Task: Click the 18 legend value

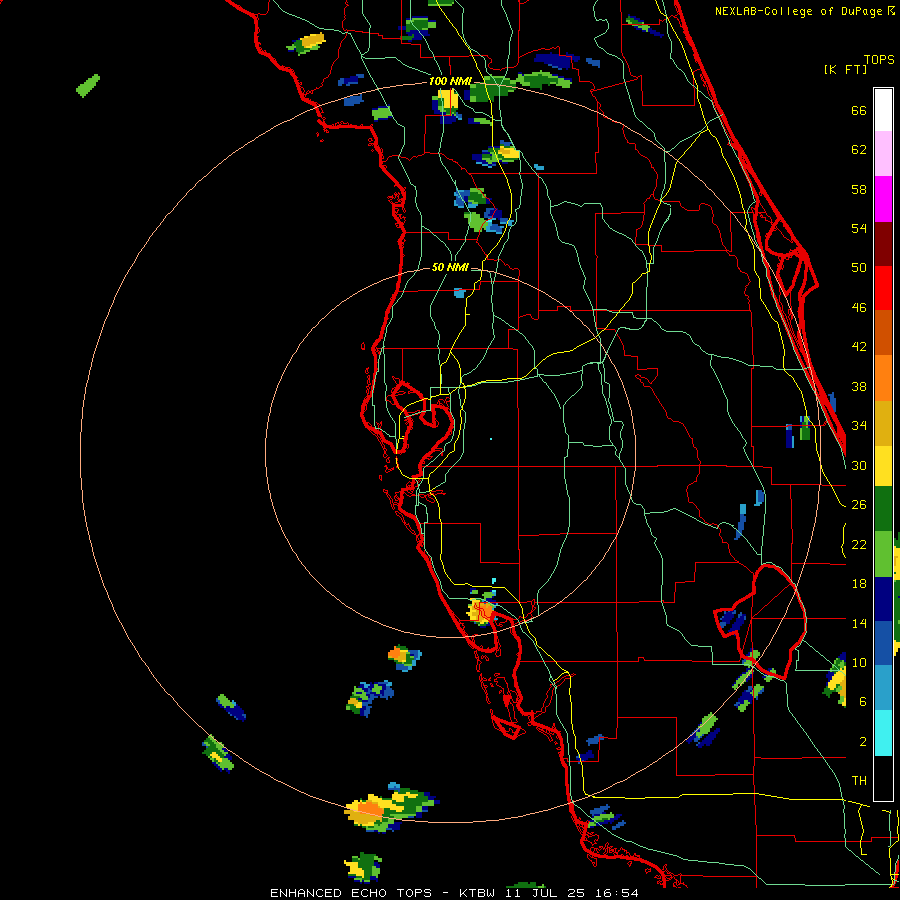Action: [x=859, y=584]
